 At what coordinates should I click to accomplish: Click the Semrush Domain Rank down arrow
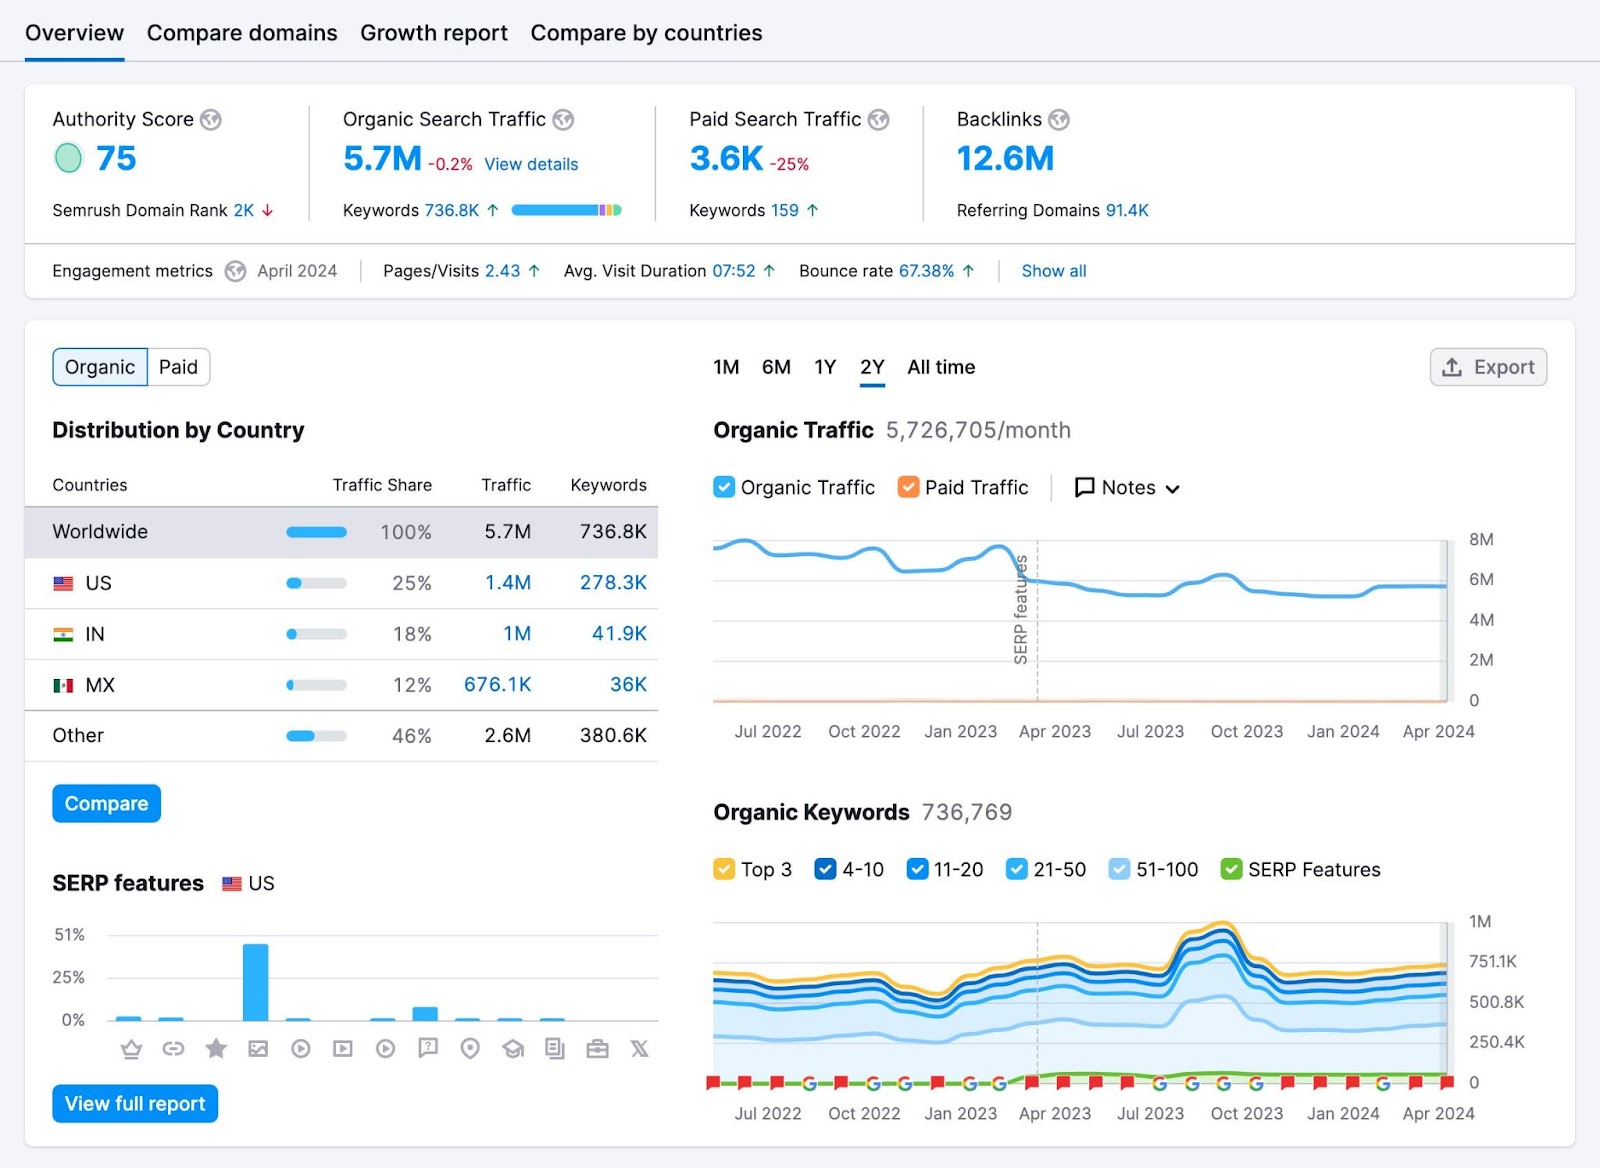tap(266, 211)
